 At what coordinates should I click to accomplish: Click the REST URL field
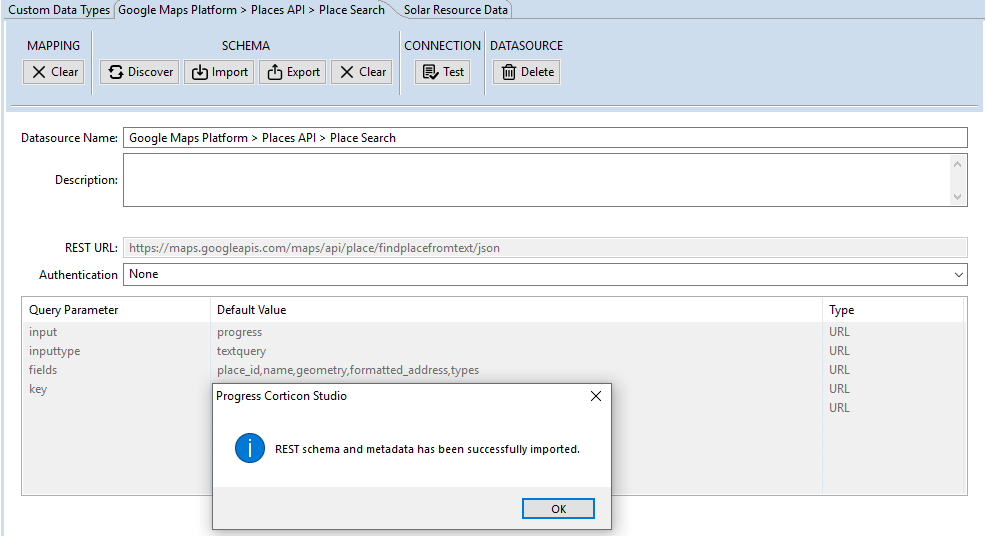pos(545,248)
